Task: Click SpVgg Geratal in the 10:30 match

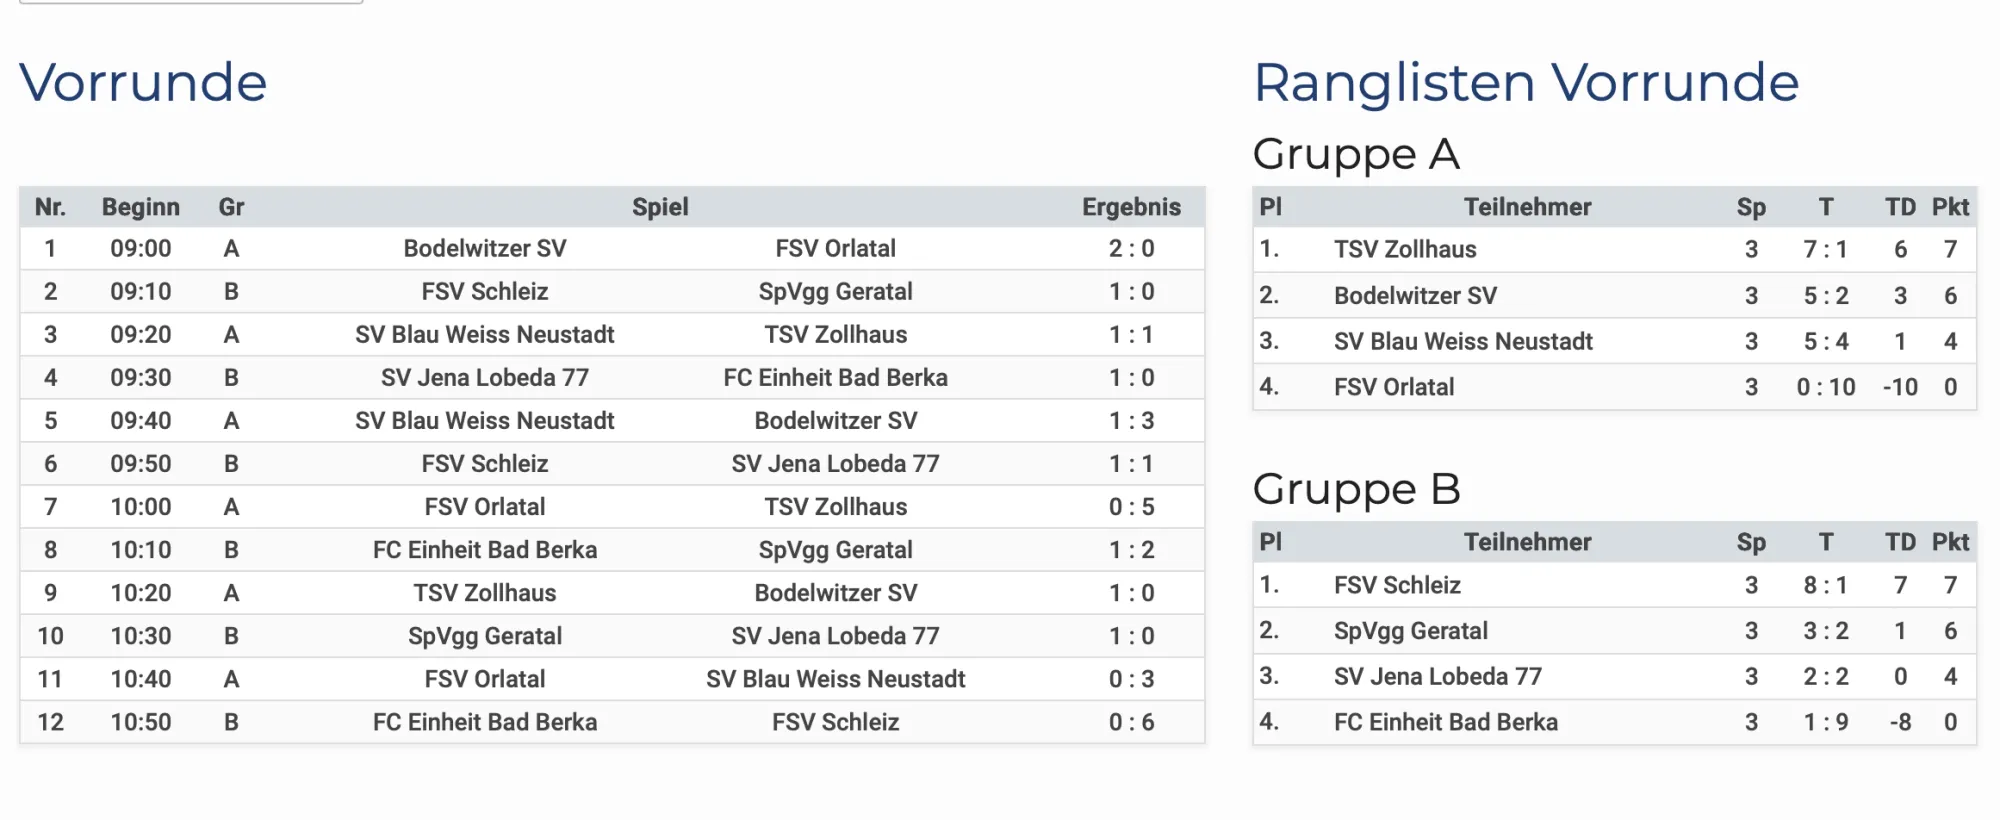Action: point(485,636)
